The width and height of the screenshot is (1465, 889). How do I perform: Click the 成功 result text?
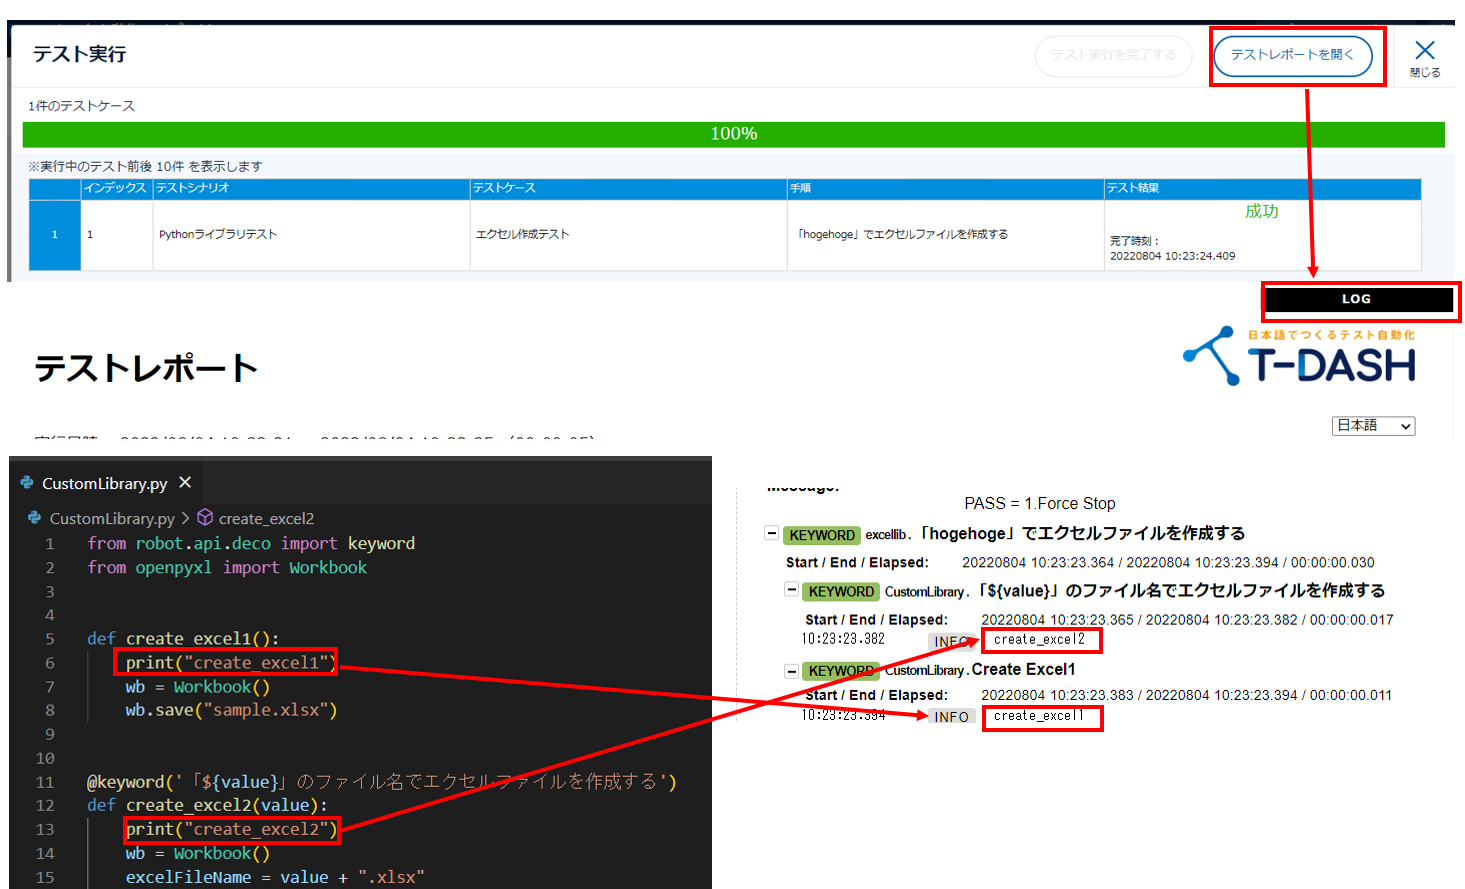click(x=1262, y=211)
